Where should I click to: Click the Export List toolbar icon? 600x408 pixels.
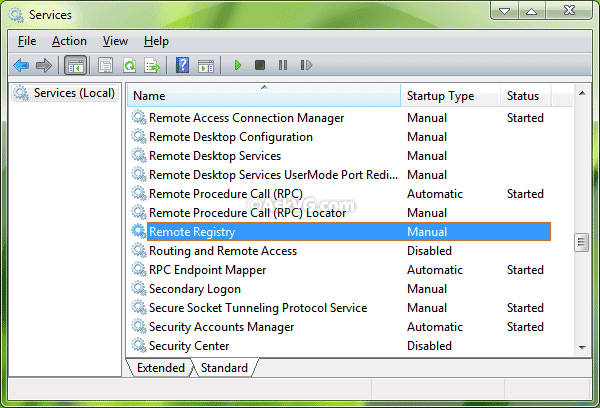click(x=152, y=65)
